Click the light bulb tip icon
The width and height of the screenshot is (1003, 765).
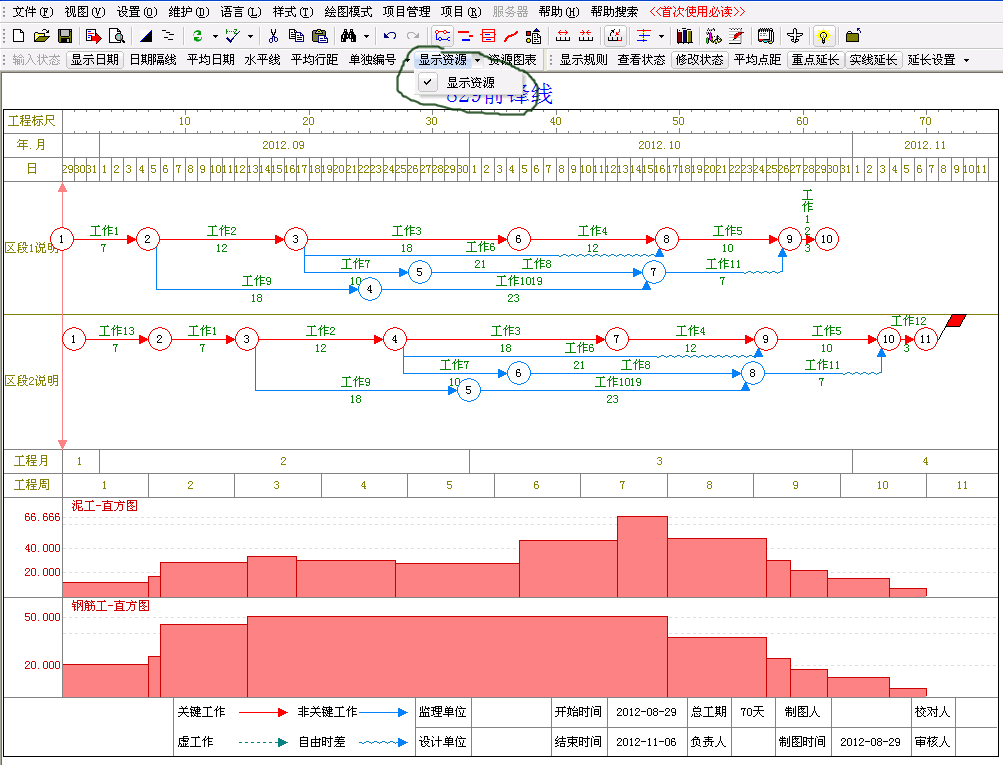pos(823,36)
